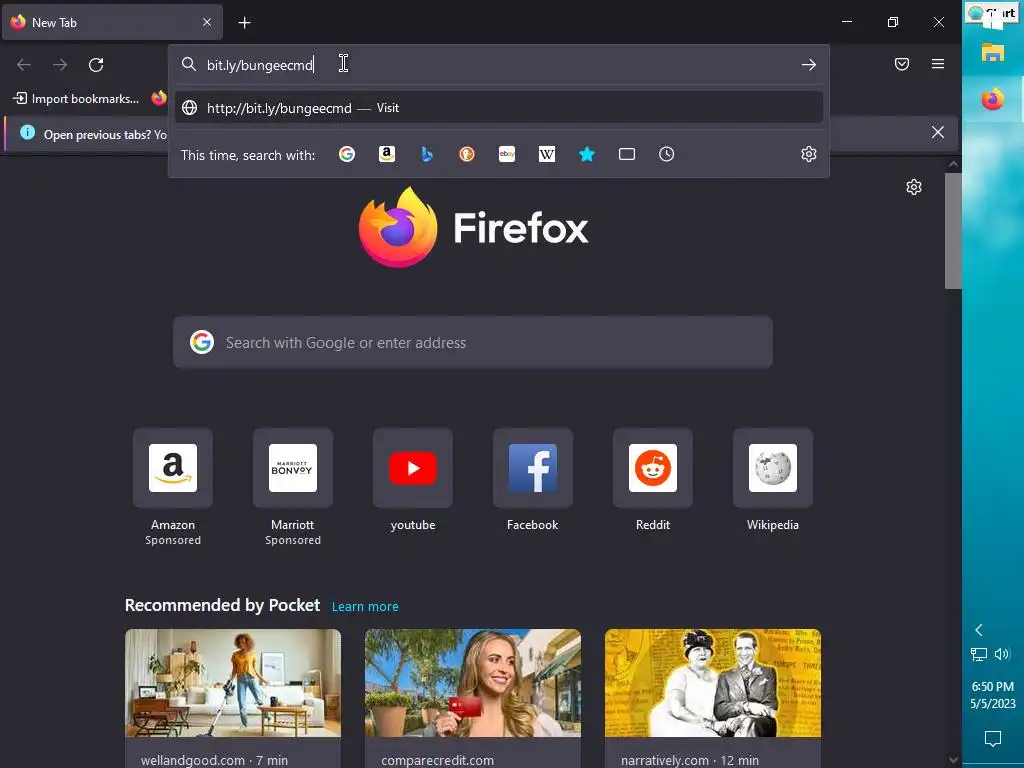Open the taskbar volume icon
Image resolution: width=1024 pixels, height=768 pixels.
pyautogui.click(x=1002, y=654)
